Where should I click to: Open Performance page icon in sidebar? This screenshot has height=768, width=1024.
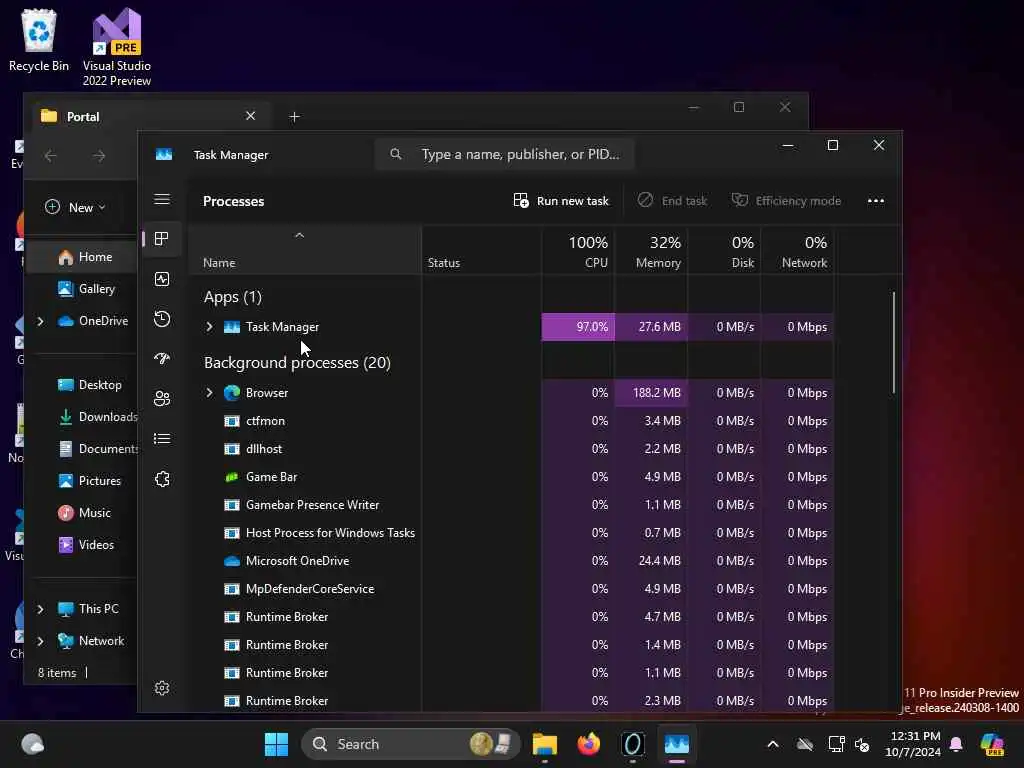[x=162, y=279]
